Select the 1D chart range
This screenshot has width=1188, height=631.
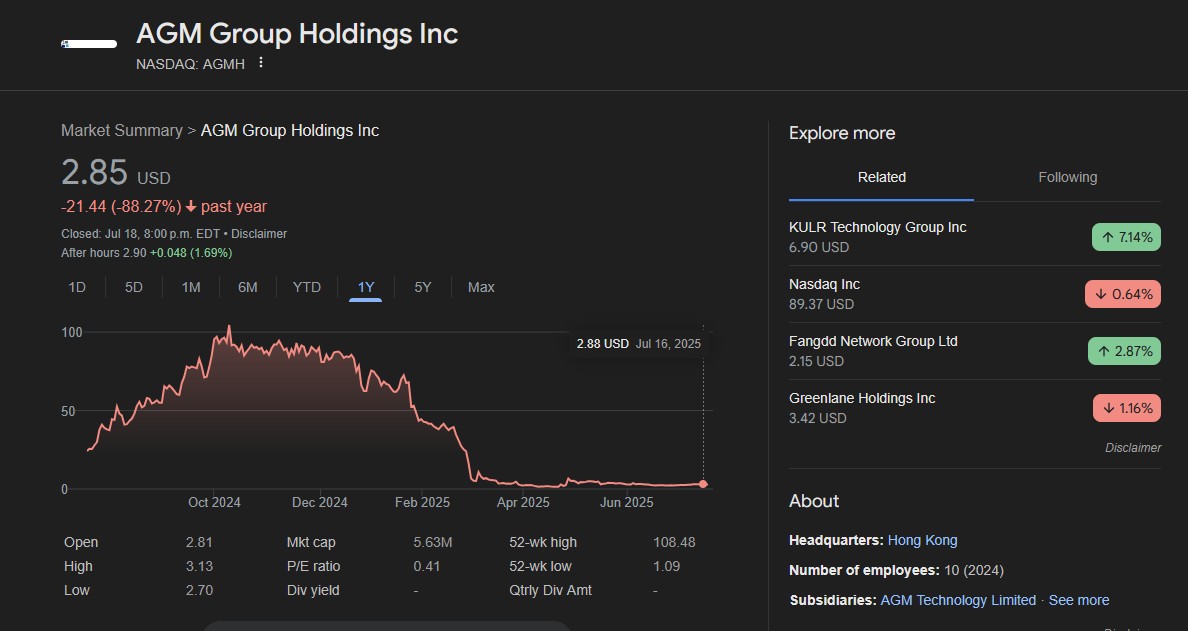point(77,287)
